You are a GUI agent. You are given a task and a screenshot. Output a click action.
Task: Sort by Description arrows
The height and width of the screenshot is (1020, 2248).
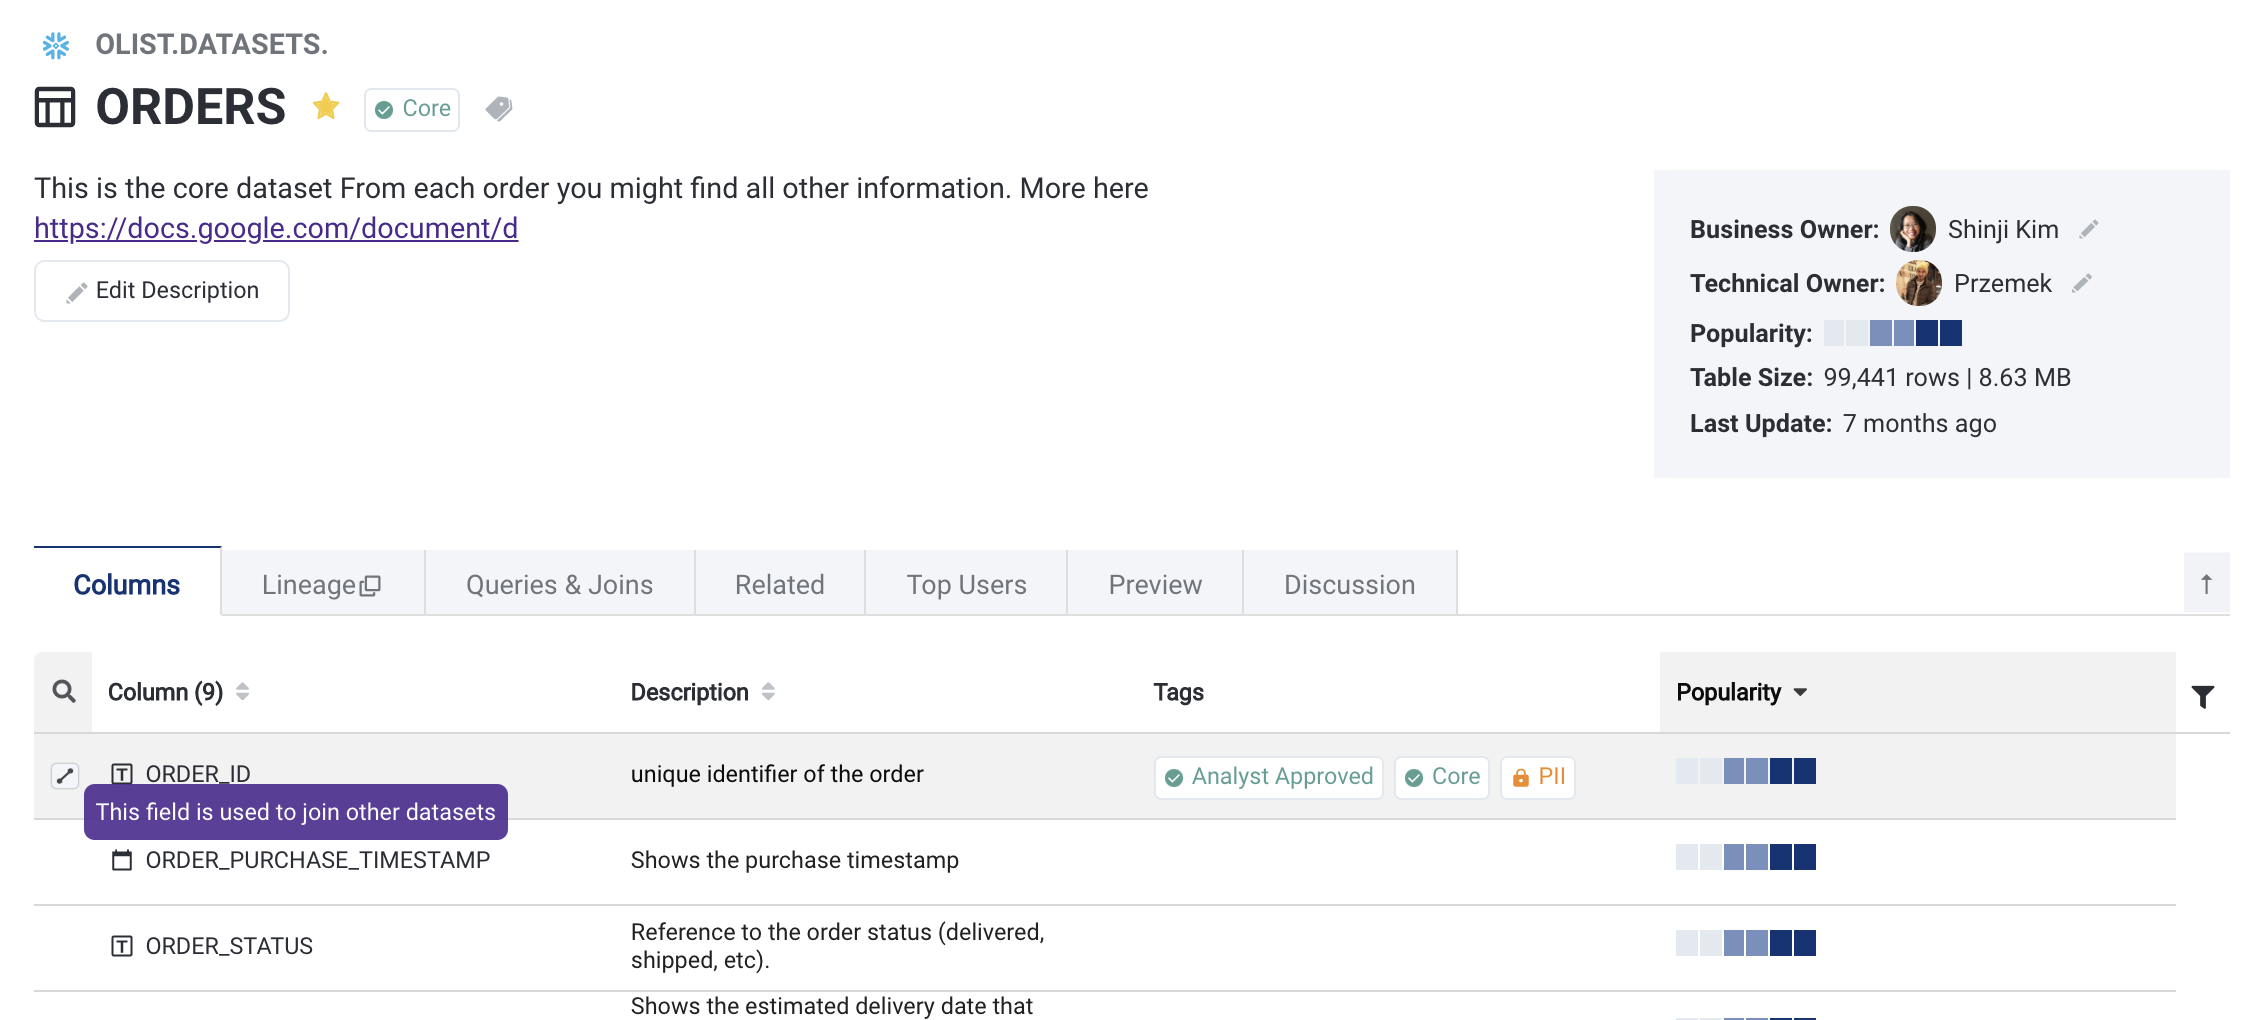768,692
